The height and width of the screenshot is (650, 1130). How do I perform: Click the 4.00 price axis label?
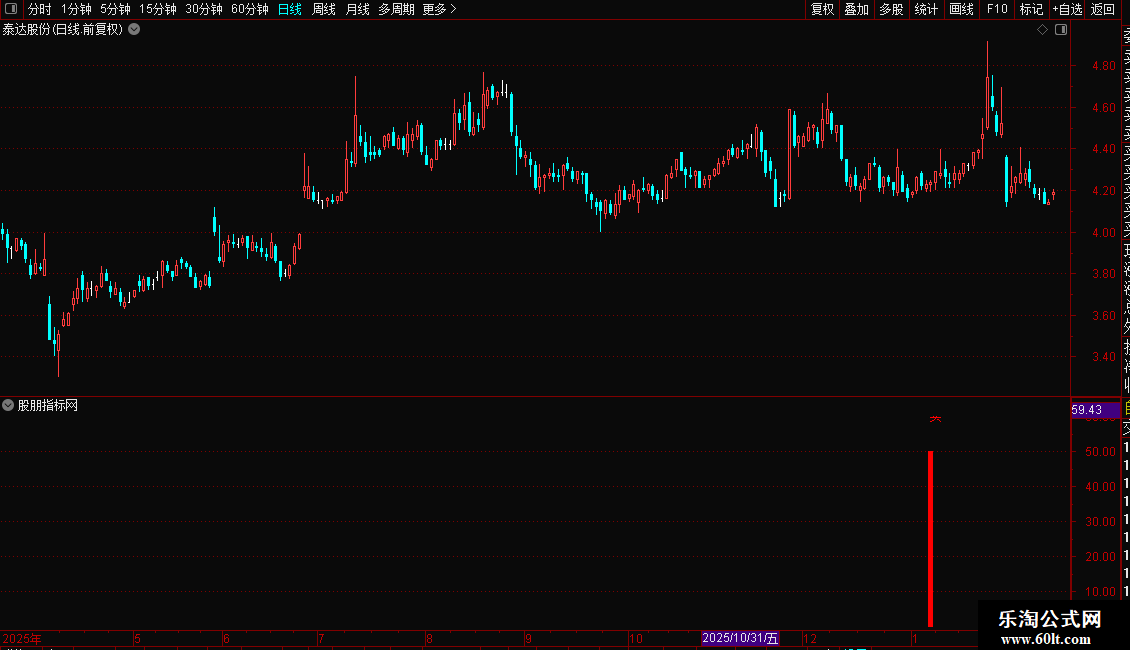tap(1103, 233)
